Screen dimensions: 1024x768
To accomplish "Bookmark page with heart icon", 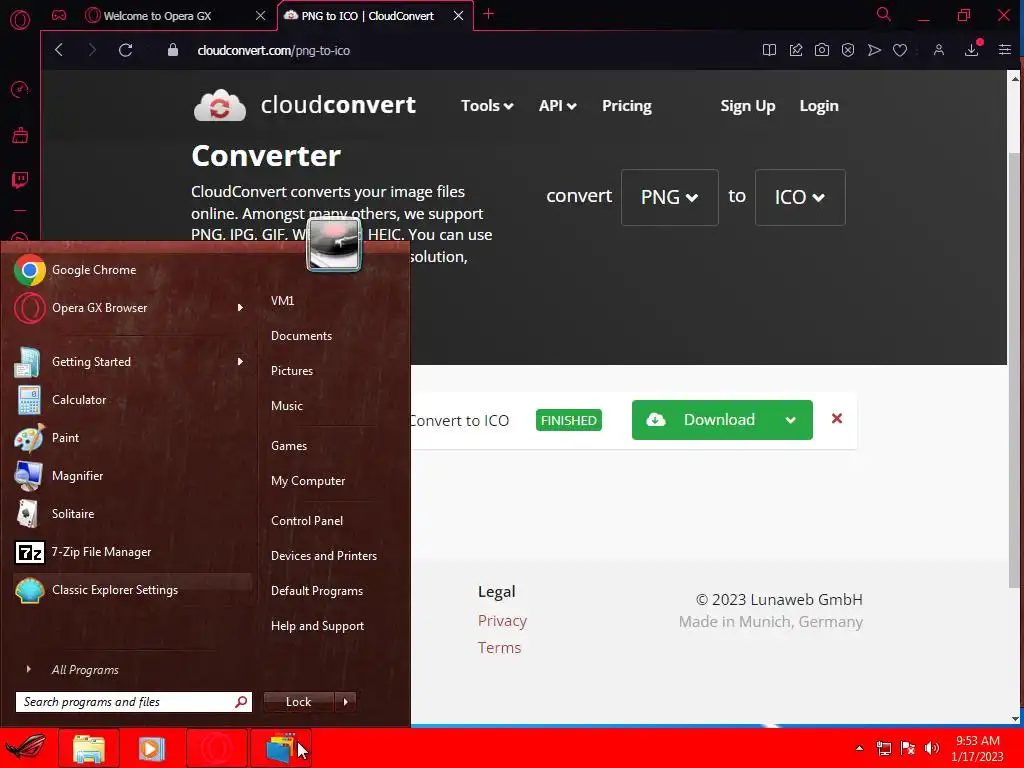I will (900, 50).
